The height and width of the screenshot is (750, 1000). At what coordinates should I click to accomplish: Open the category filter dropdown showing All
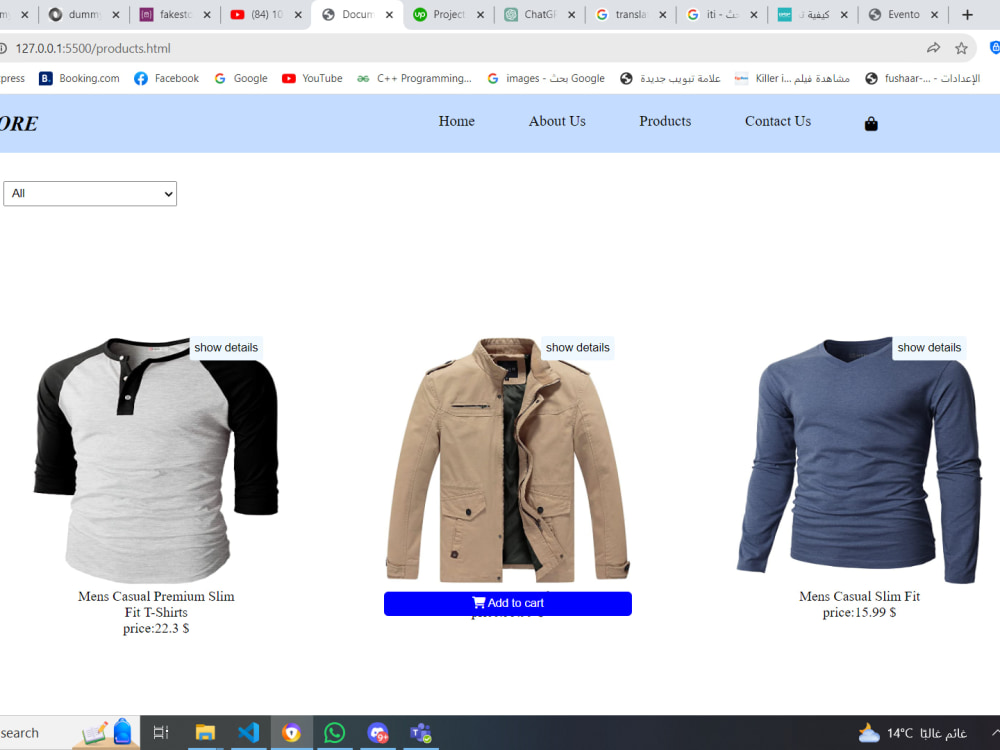coord(90,193)
